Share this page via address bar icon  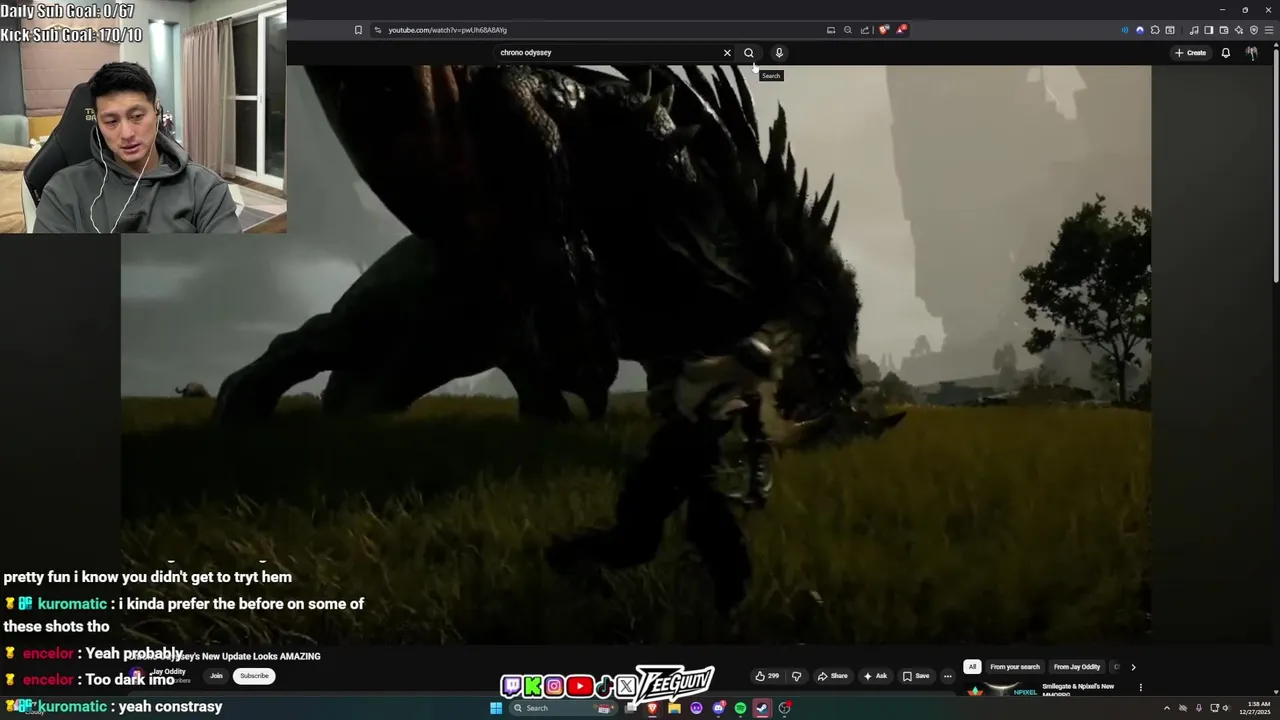(x=865, y=30)
